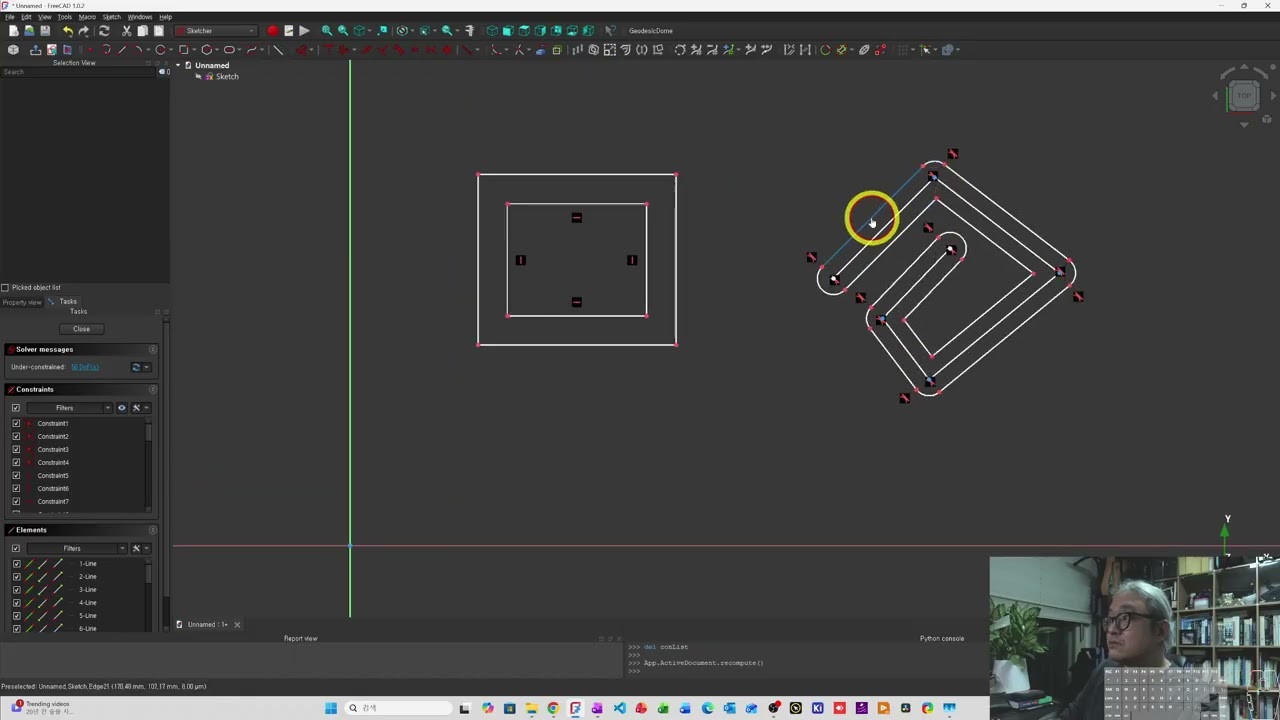Click the Leave Sketch icon
Screen dimensions: 1280x720
[x=35, y=49]
